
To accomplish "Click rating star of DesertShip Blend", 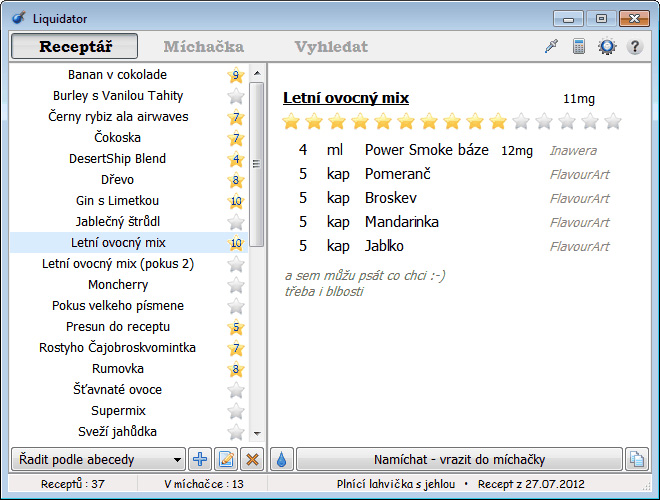I will 236,159.
